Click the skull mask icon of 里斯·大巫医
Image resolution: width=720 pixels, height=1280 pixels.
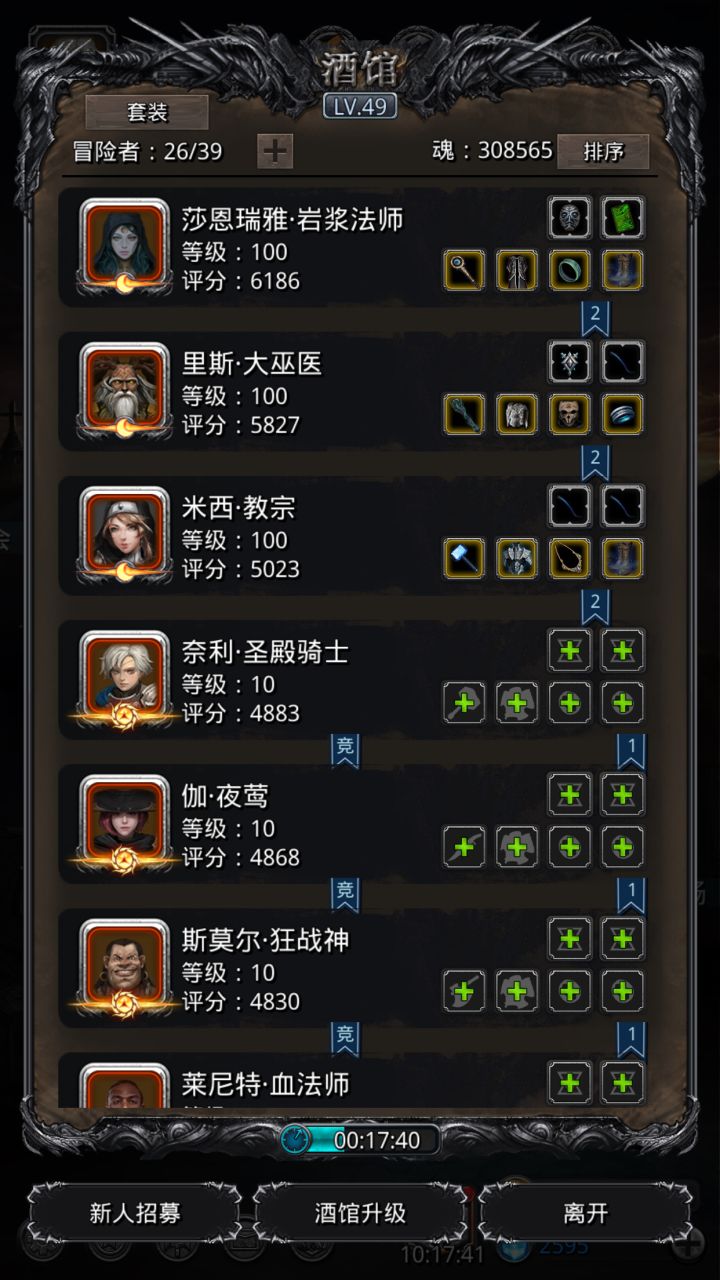point(570,414)
